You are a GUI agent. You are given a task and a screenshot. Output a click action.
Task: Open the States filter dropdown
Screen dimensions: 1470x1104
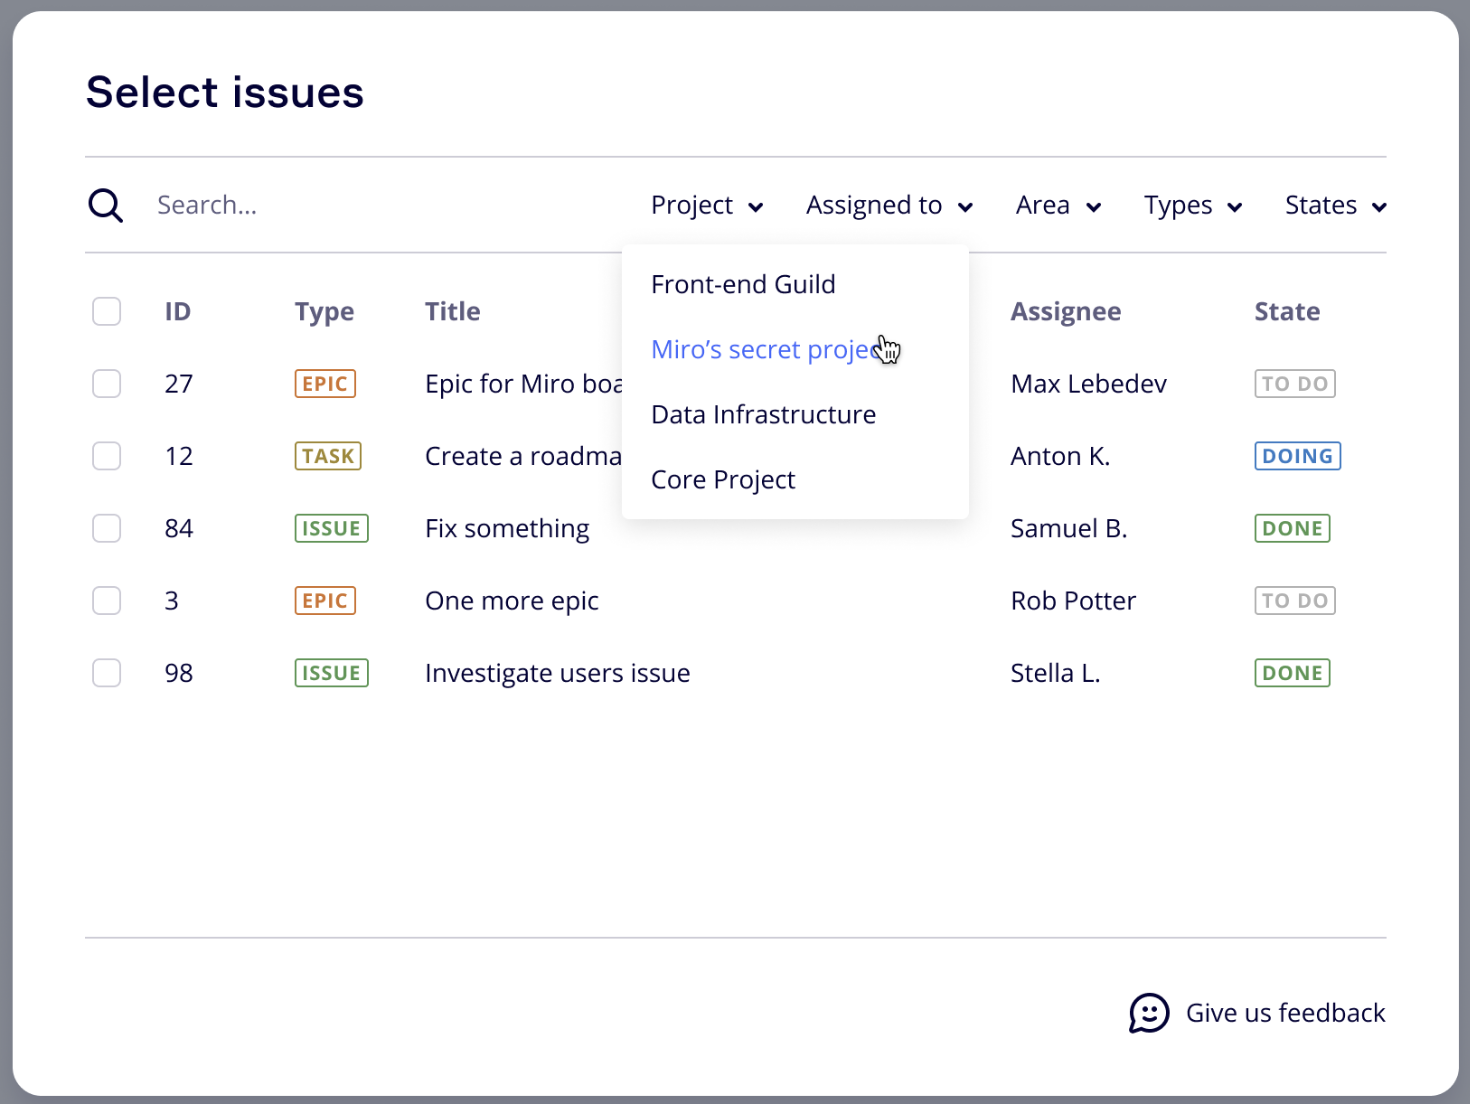1335,206
